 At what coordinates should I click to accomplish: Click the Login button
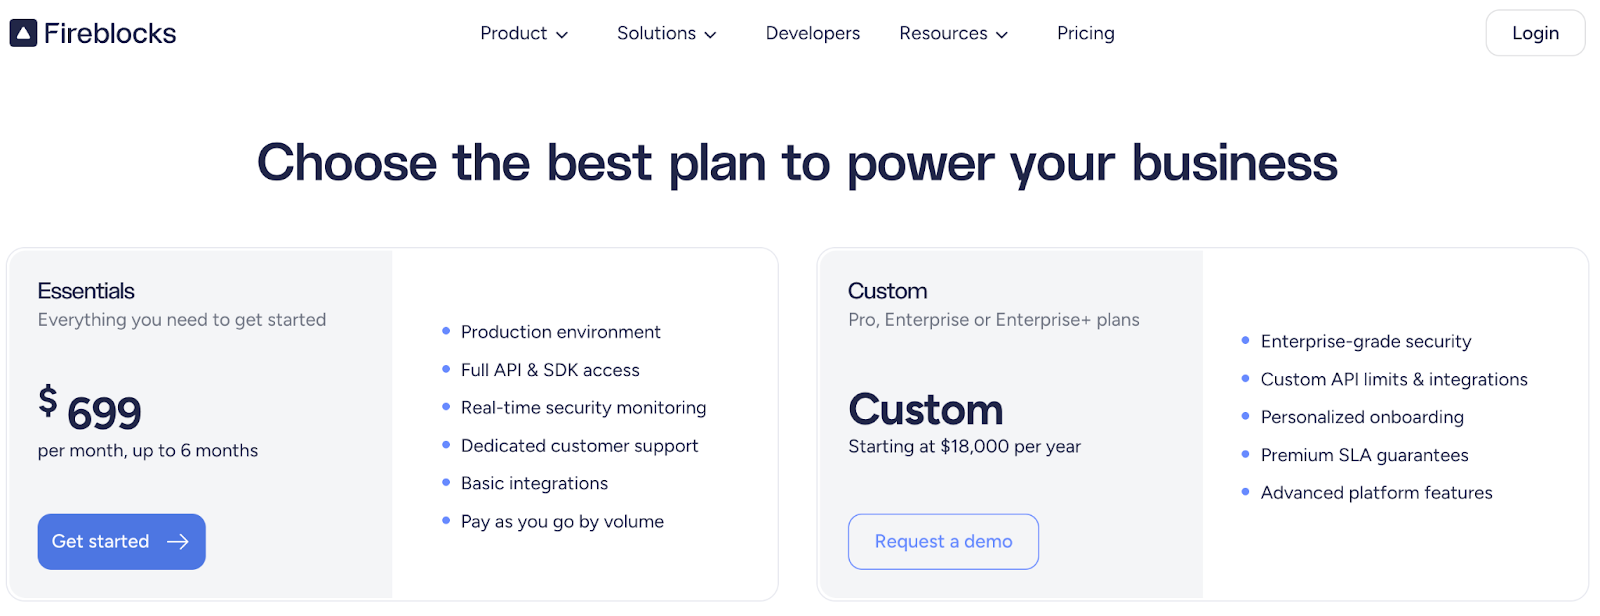click(1534, 32)
